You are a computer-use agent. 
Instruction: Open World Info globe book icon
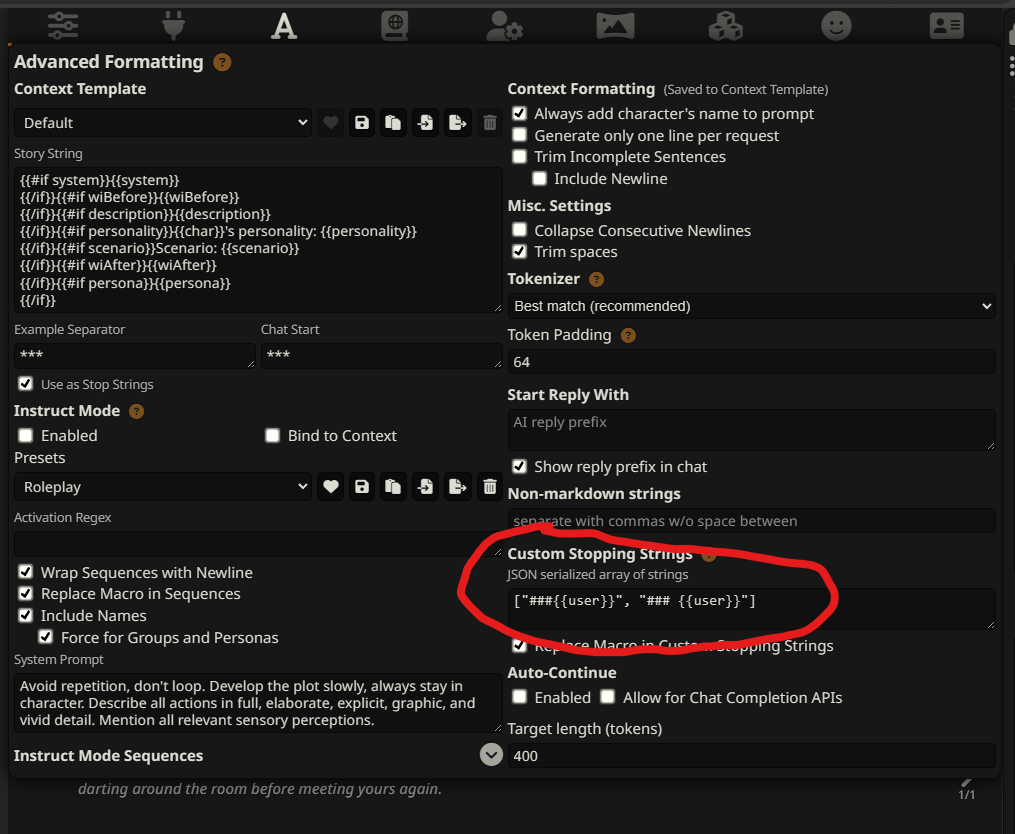pos(395,25)
